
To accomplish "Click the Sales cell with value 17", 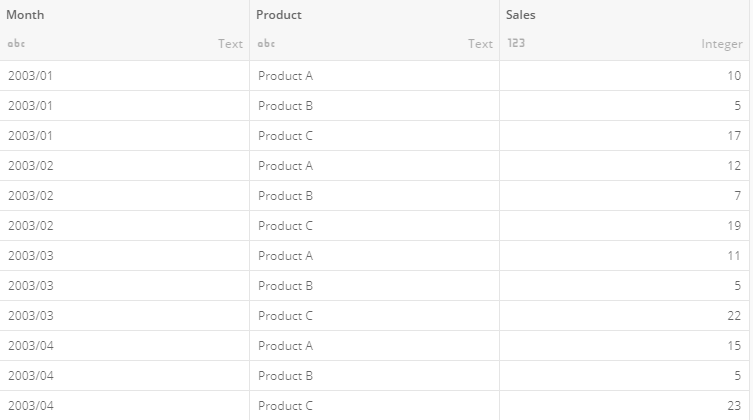I will point(734,136).
